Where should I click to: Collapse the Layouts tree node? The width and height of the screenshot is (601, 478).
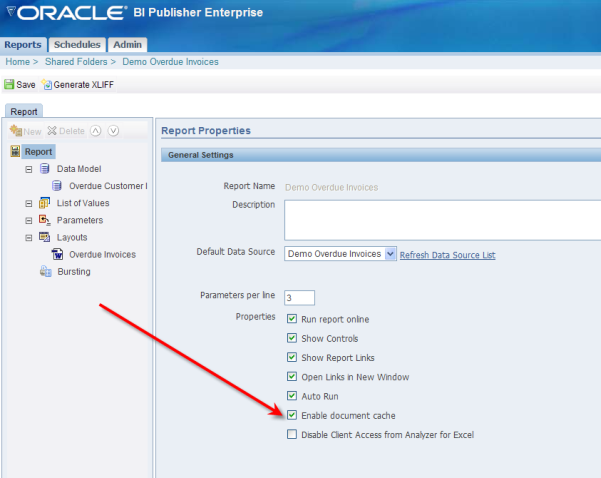coord(29,238)
